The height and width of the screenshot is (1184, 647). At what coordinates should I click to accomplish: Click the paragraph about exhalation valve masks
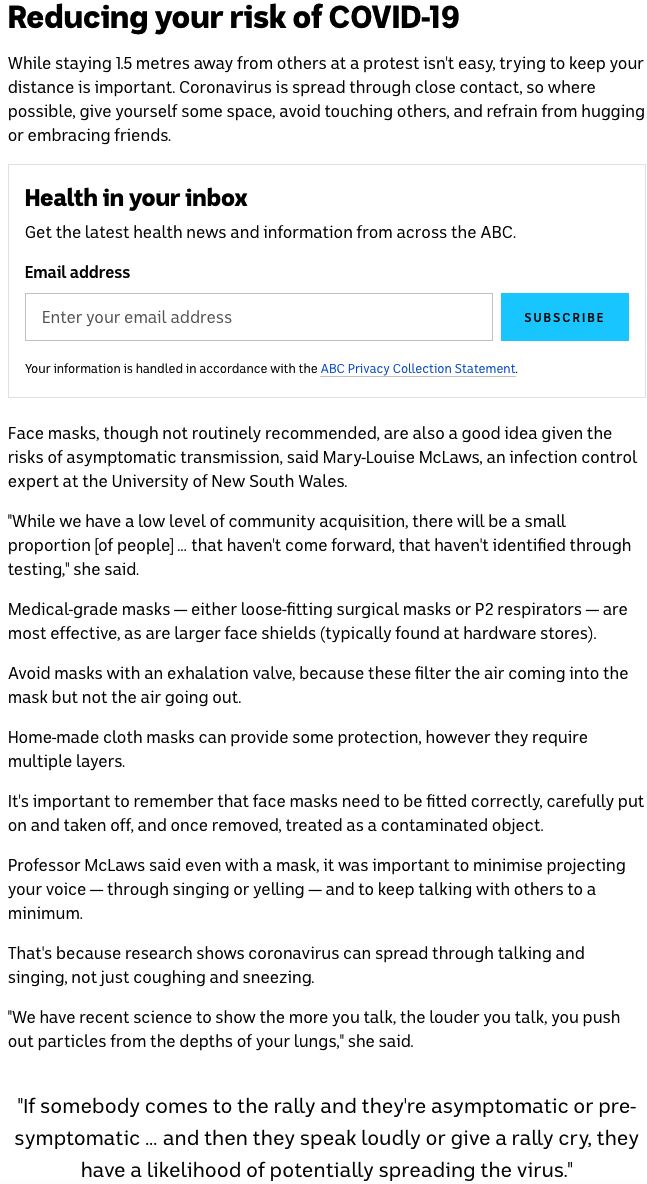click(317, 685)
